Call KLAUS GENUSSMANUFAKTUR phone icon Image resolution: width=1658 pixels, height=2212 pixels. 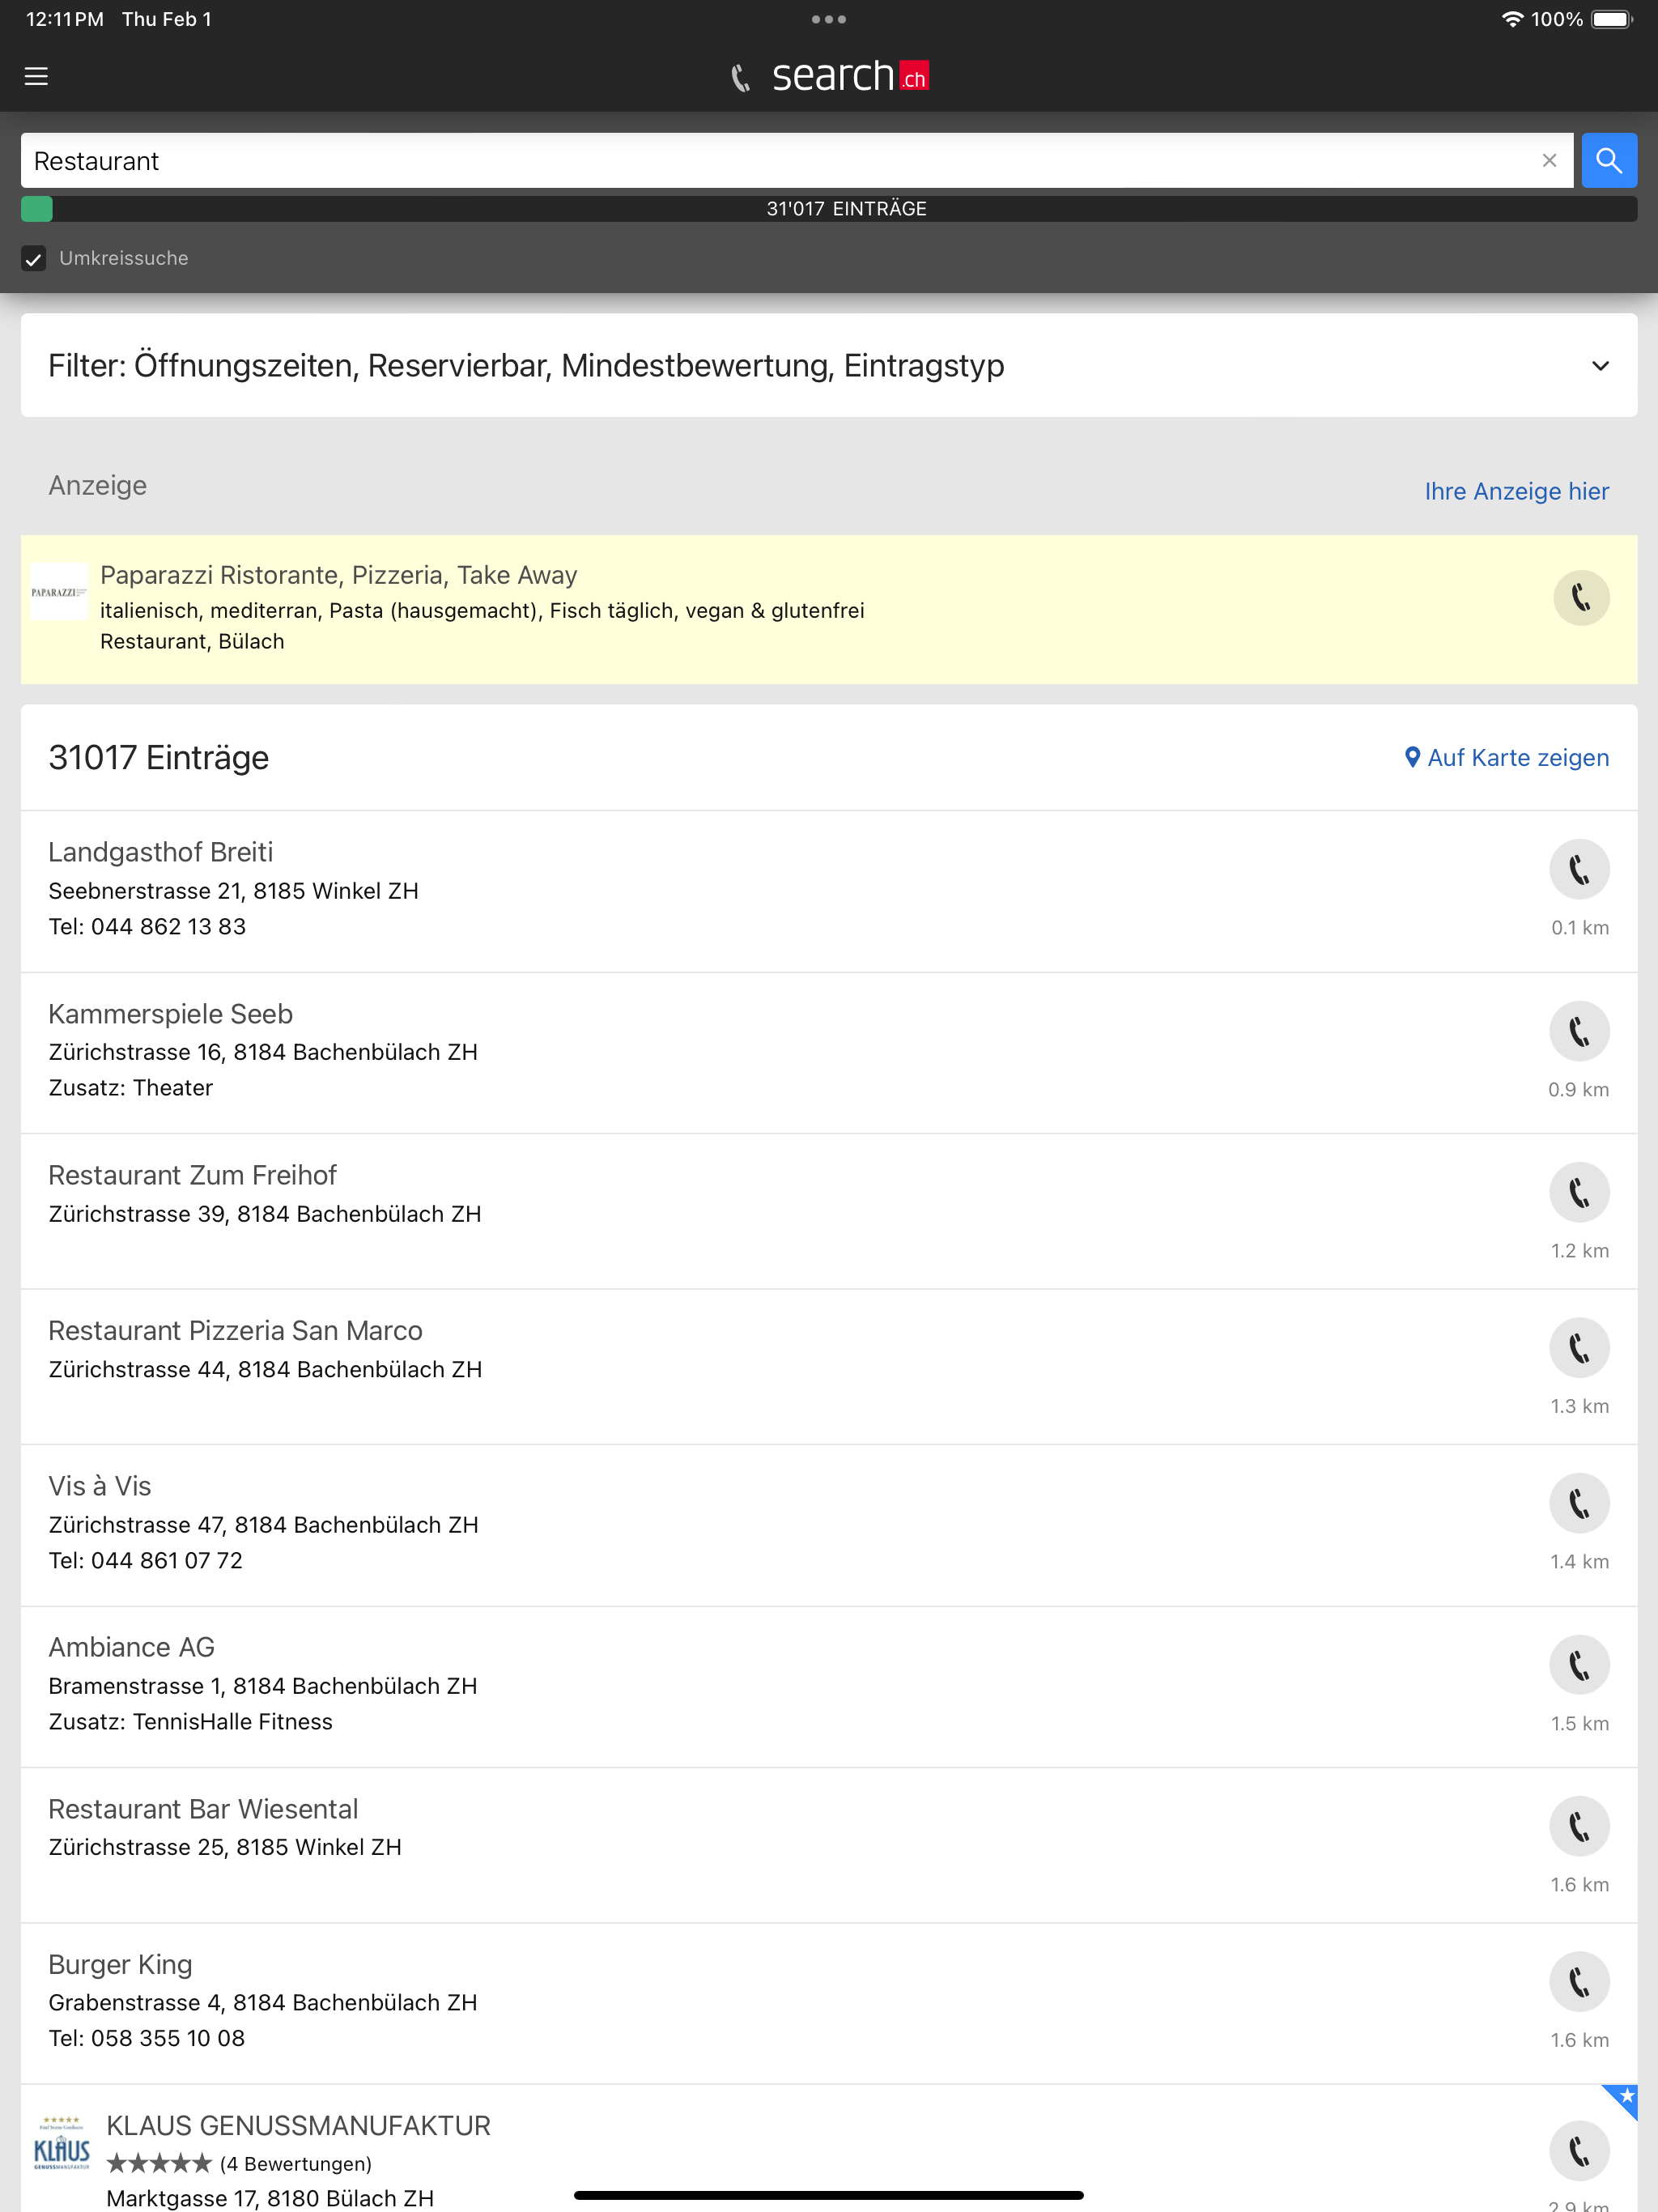point(1579,2151)
